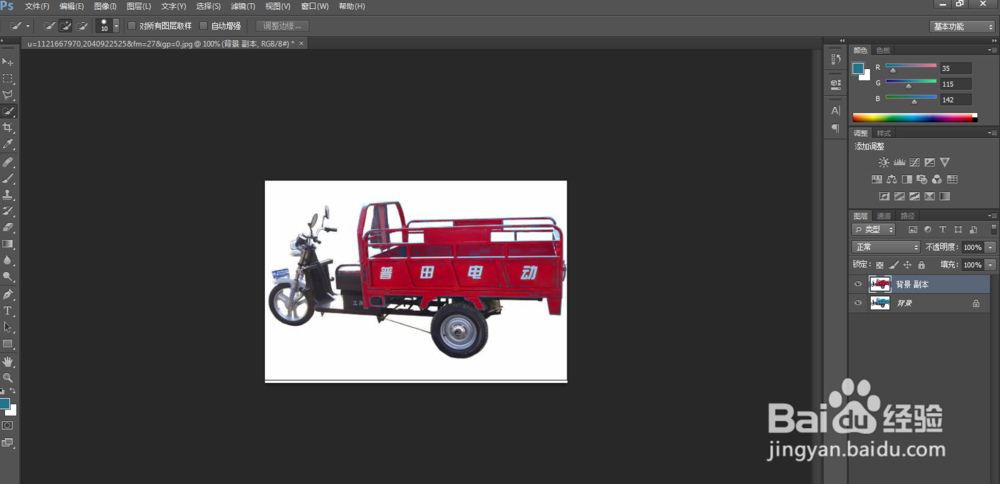Open the layer filter 类型 dropdown
1000x484 pixels.
coord(874,229)
